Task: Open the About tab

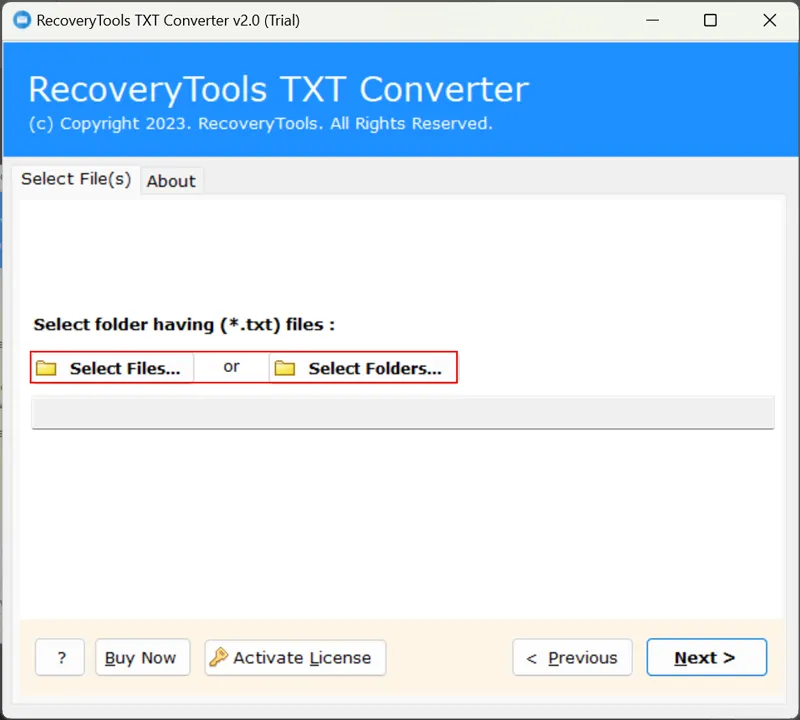Action: pyautogui.click(x=171, y=181)
